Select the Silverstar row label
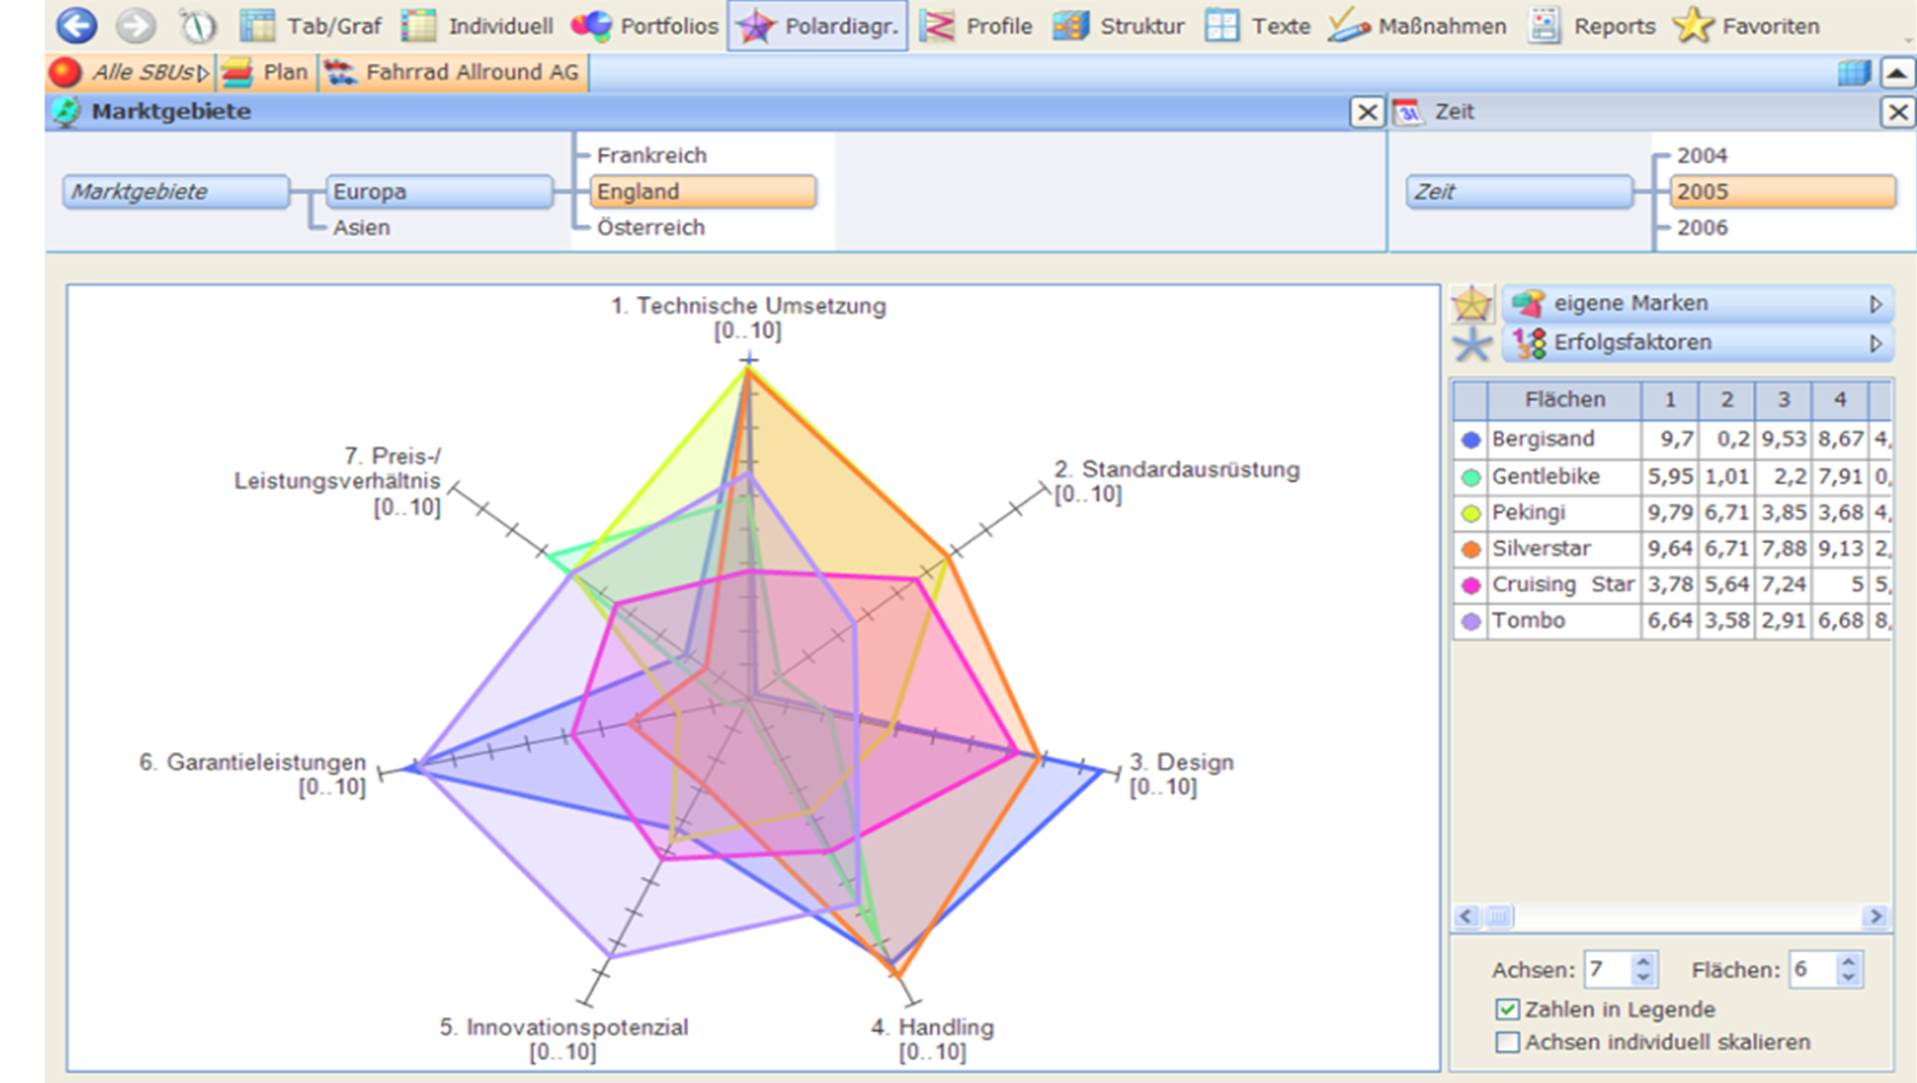This screenshot has height=1083, width=1917. click(1541, 549)
